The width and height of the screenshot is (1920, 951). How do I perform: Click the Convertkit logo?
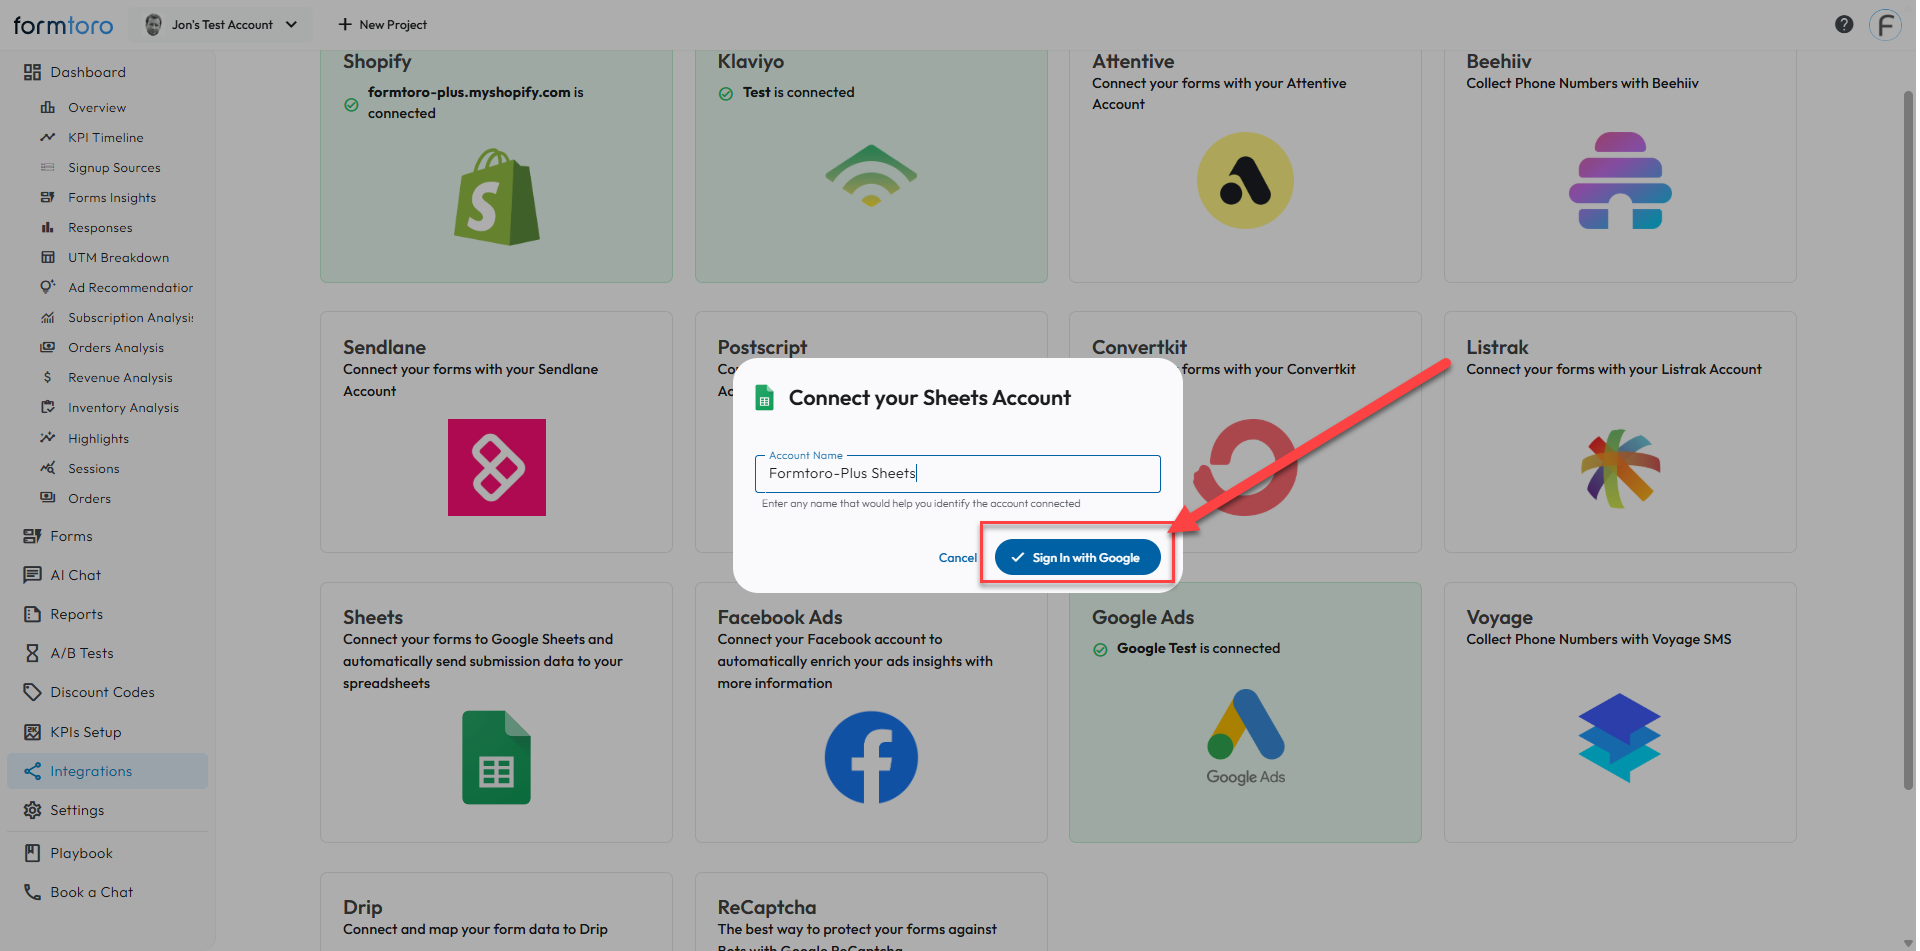tap(1246, 467)
